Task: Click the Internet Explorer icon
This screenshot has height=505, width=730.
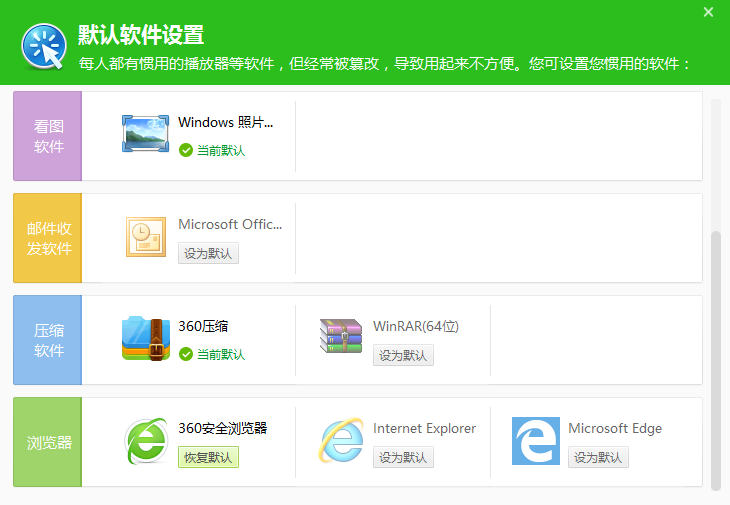Action: click(341, 440)
